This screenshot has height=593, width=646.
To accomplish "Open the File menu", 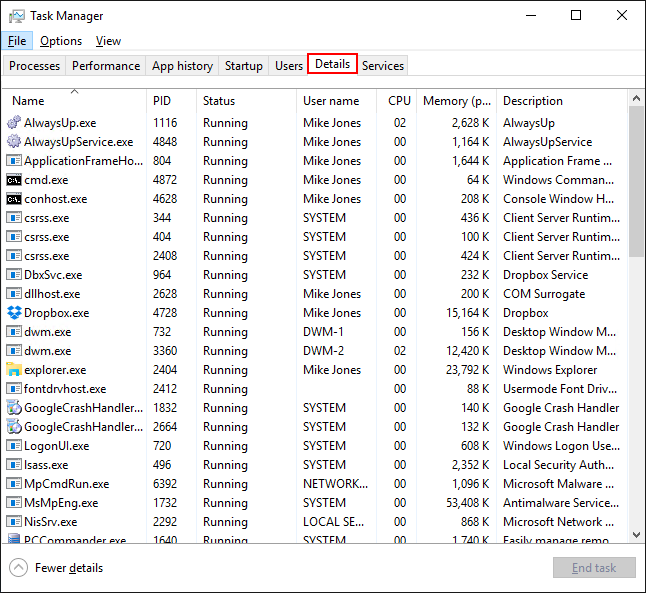I will [x=17, y=41].
